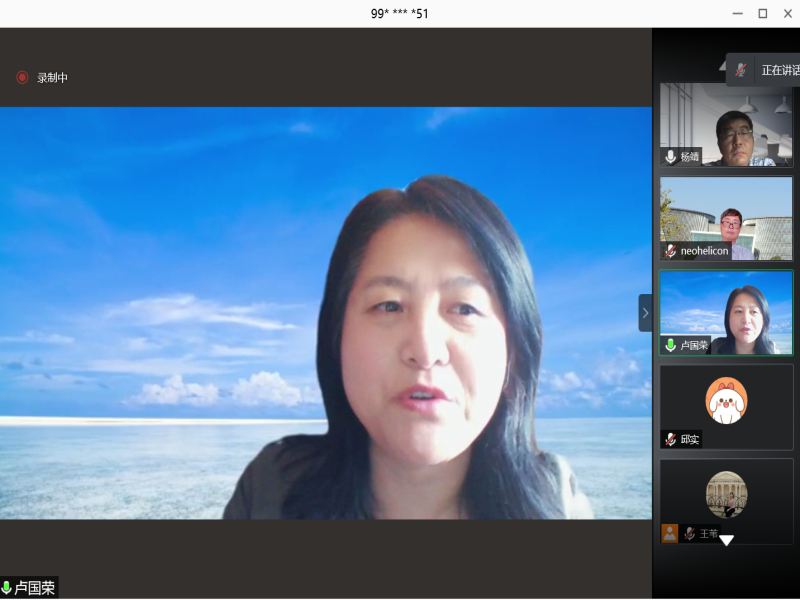Click the green microphone icon below the main video
This screenshot has height=600, width=800.
(7, 588)
